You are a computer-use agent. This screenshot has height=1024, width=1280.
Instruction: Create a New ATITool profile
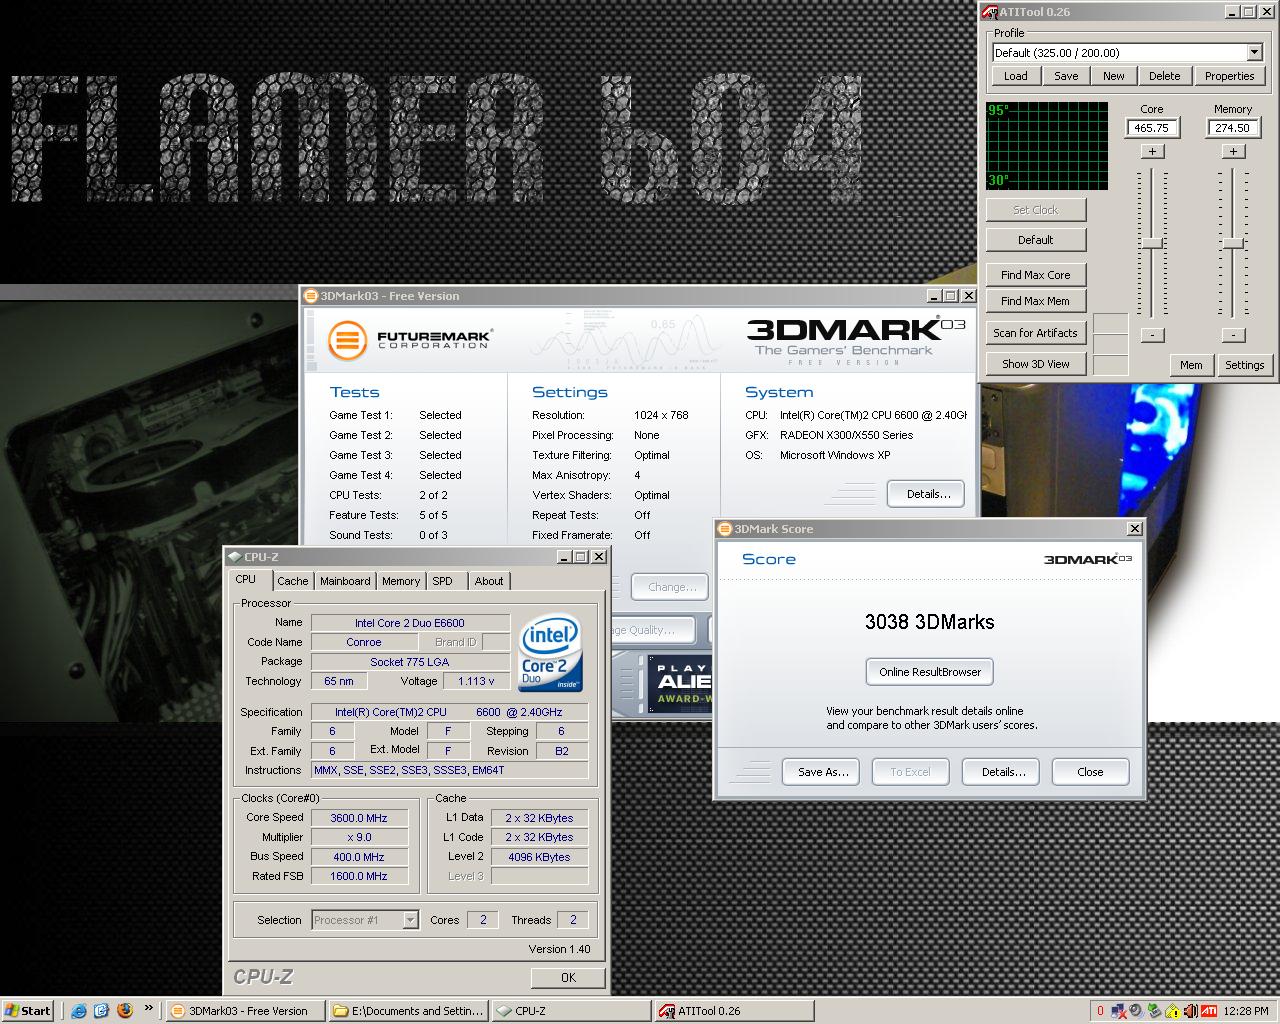point(1114,76)
